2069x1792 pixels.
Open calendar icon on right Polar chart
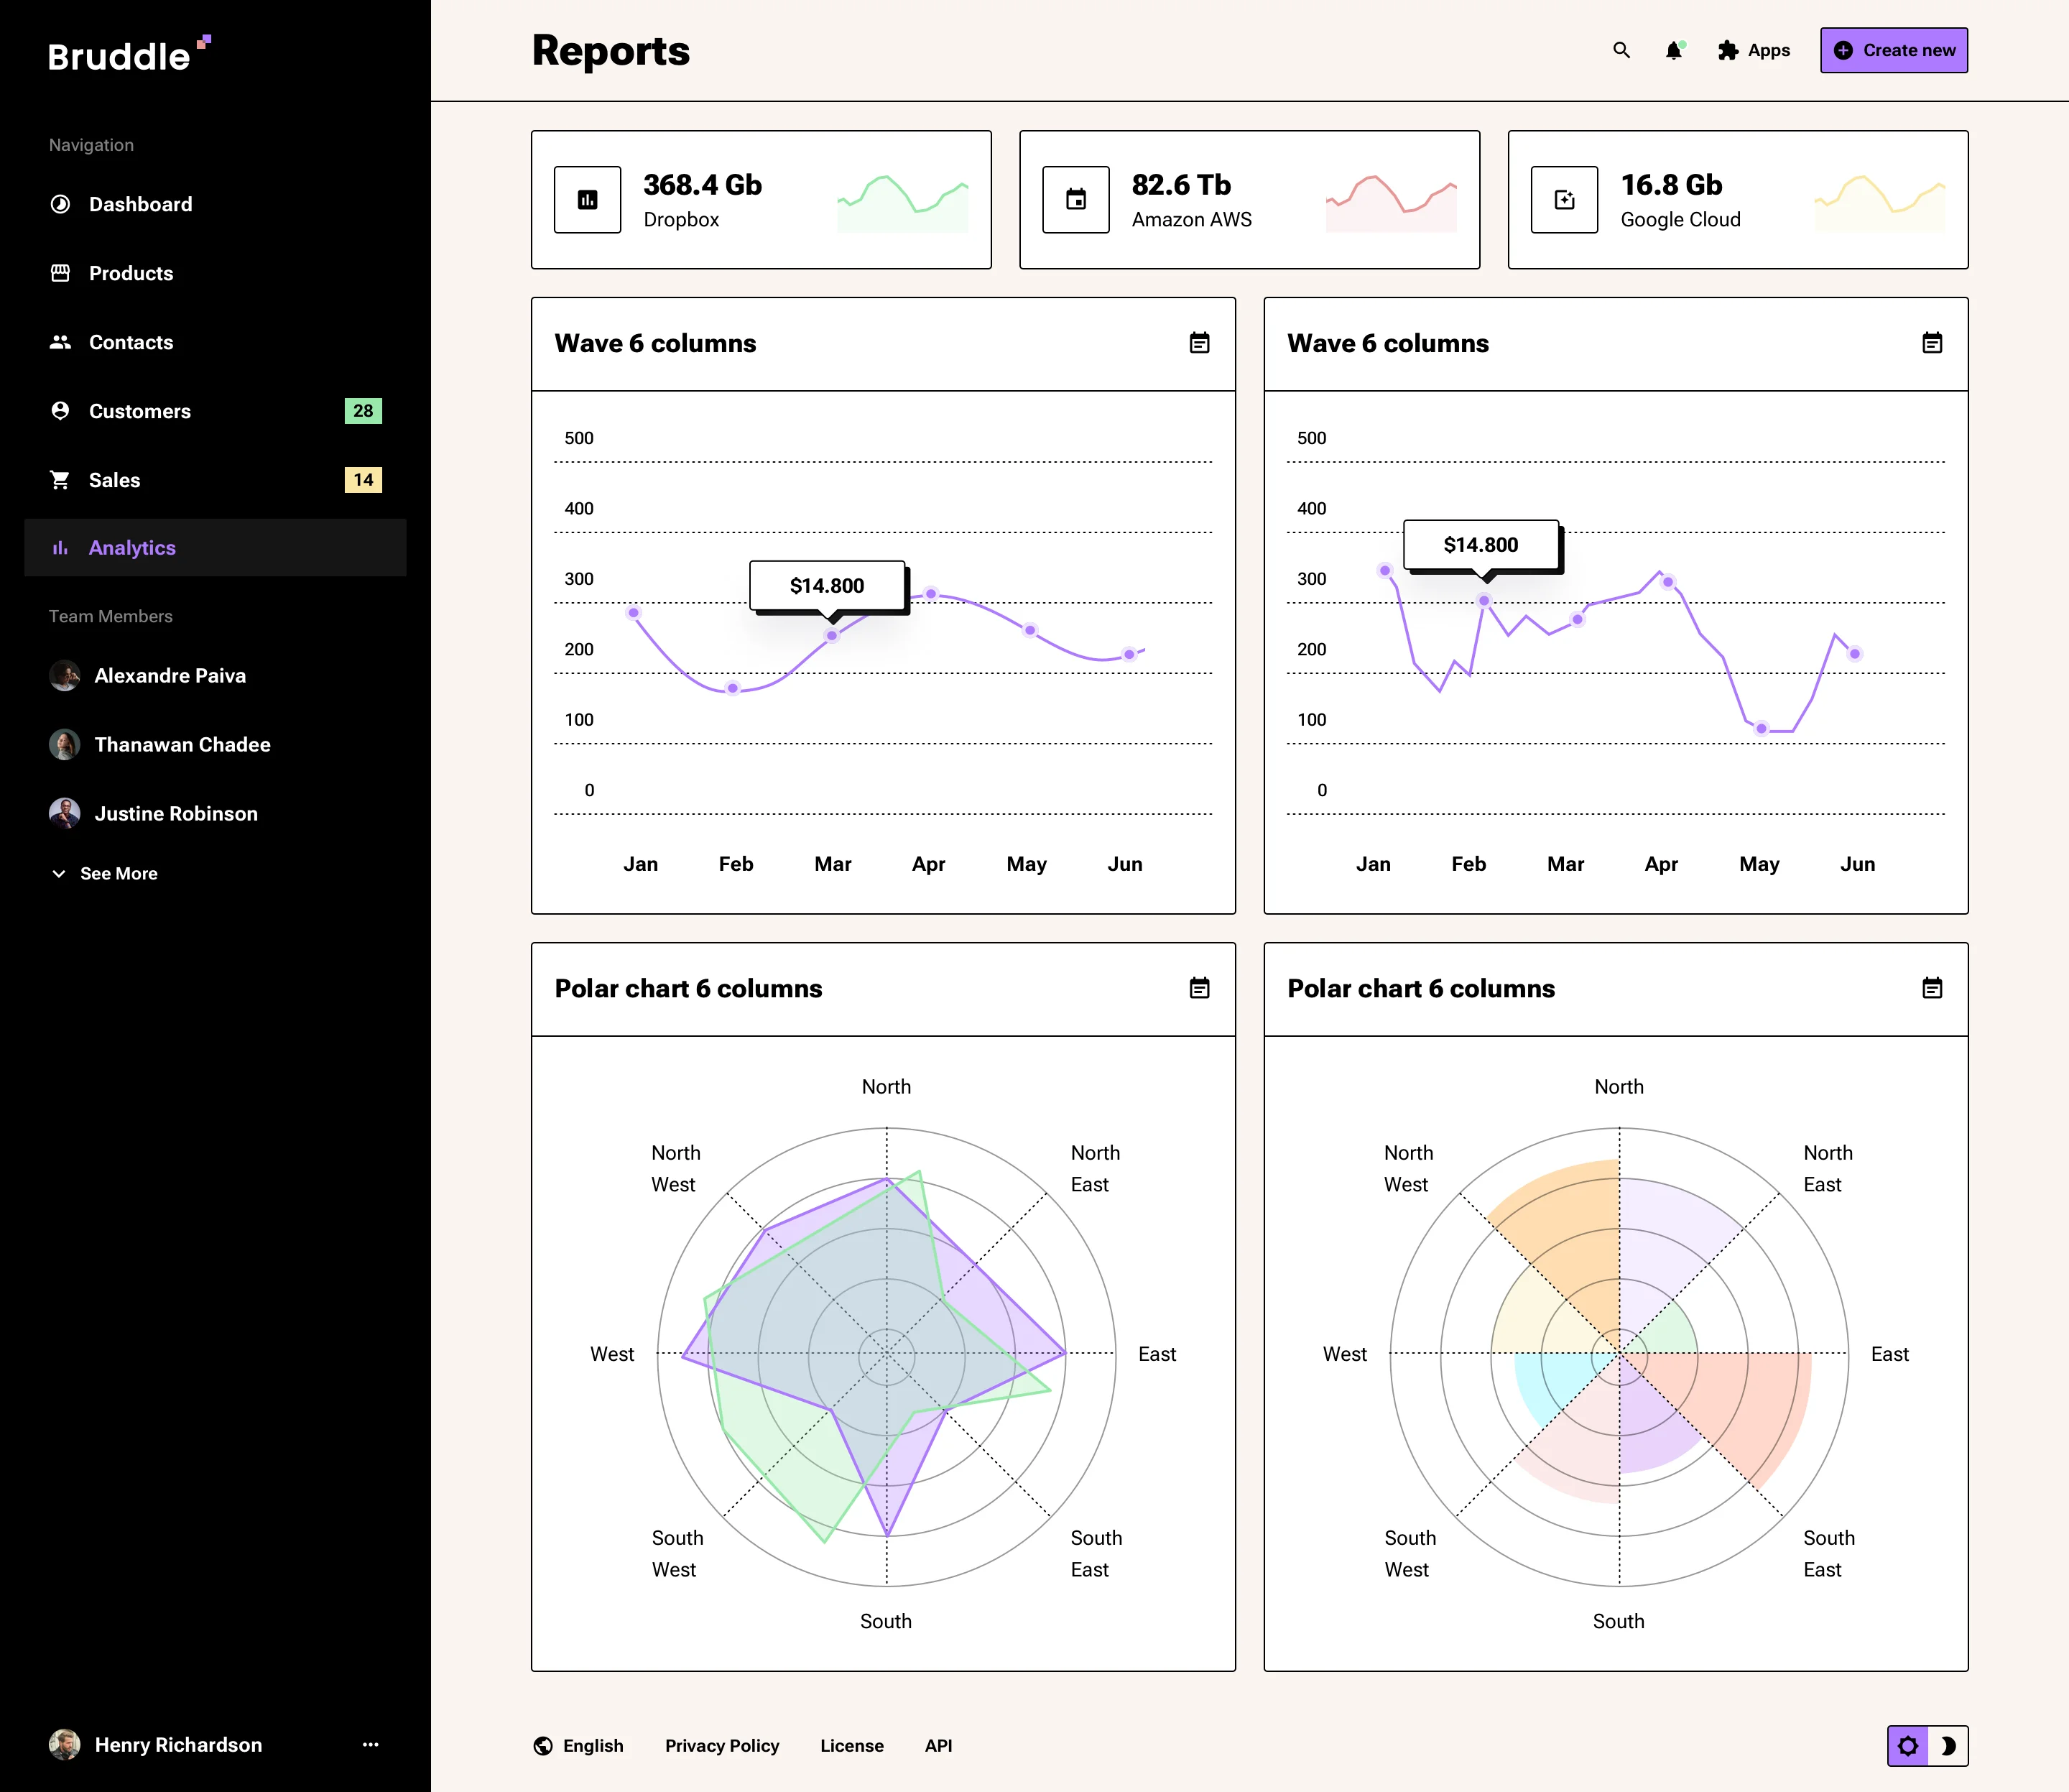point(1932,988)
